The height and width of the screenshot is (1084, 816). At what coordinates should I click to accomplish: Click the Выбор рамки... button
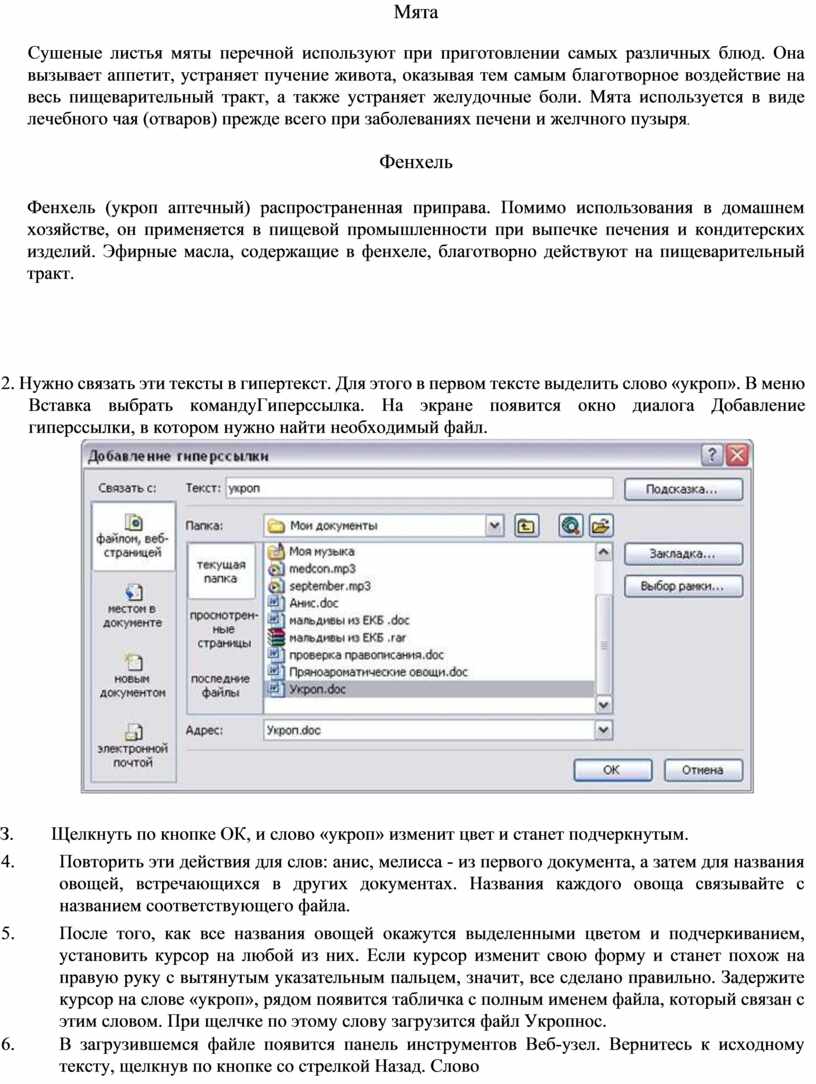tap(683, 586)
